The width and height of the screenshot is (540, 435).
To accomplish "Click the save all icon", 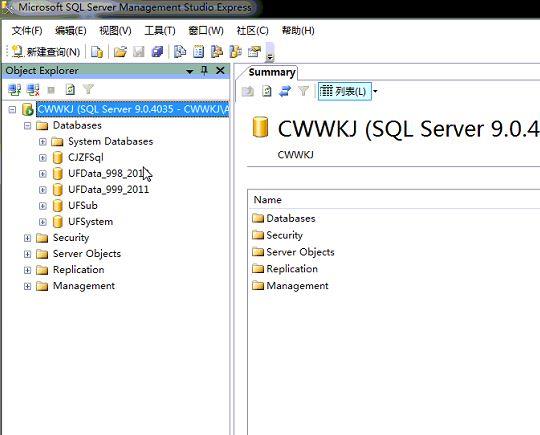I will (157, 52).
